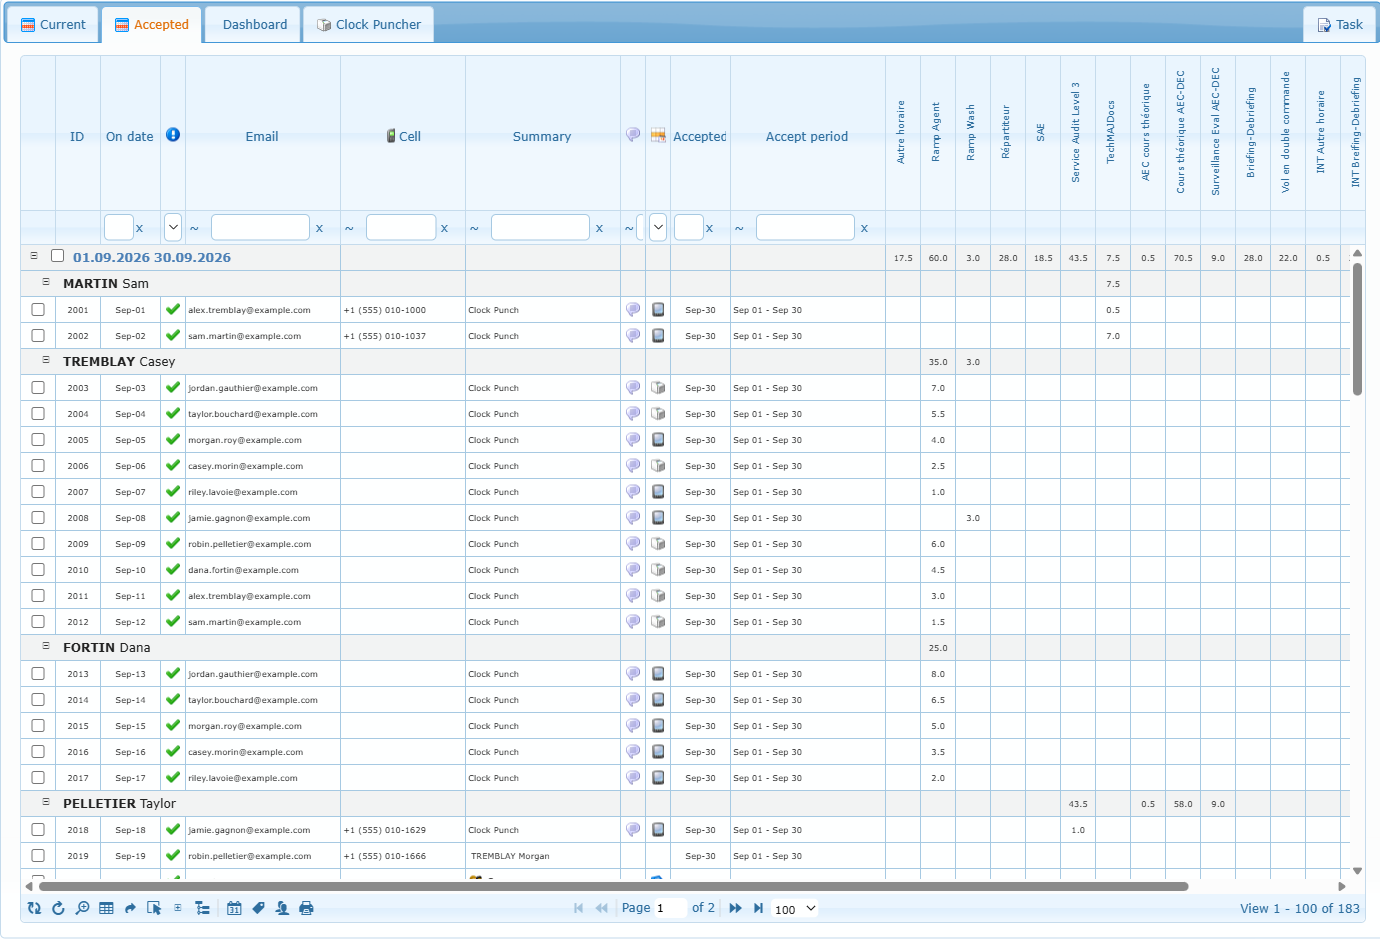
Task: Tick the checkbox for row 2005
Action: (x=38, y=440)
